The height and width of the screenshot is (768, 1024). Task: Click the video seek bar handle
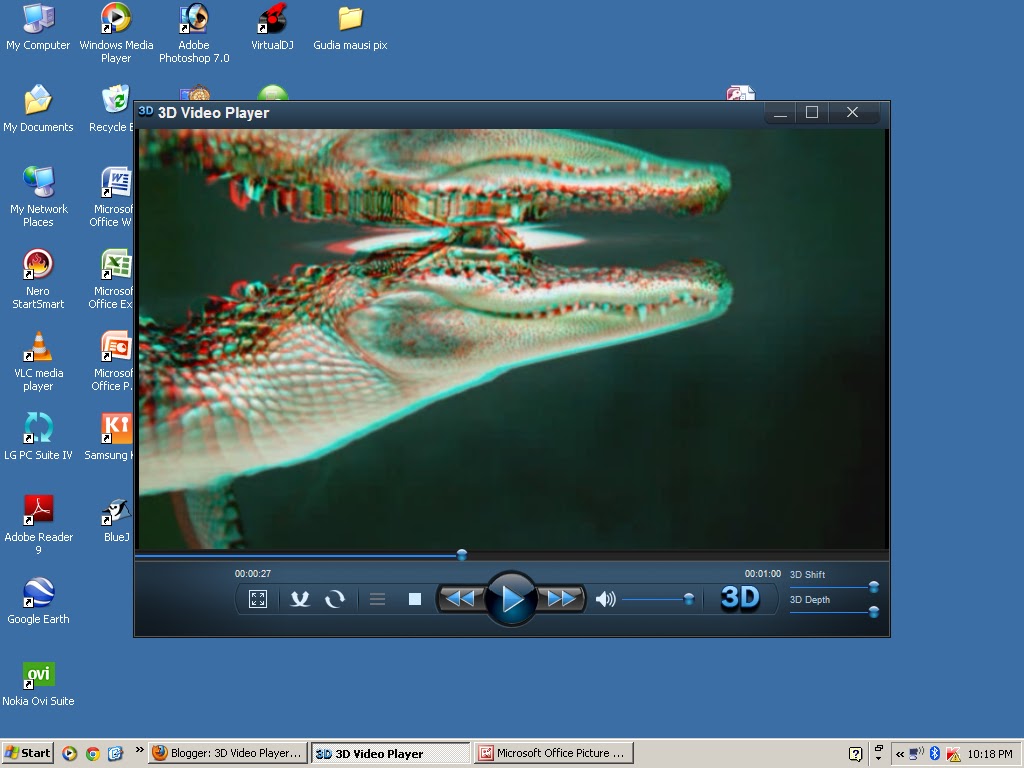pyautogui.click(x=462, y=555)
